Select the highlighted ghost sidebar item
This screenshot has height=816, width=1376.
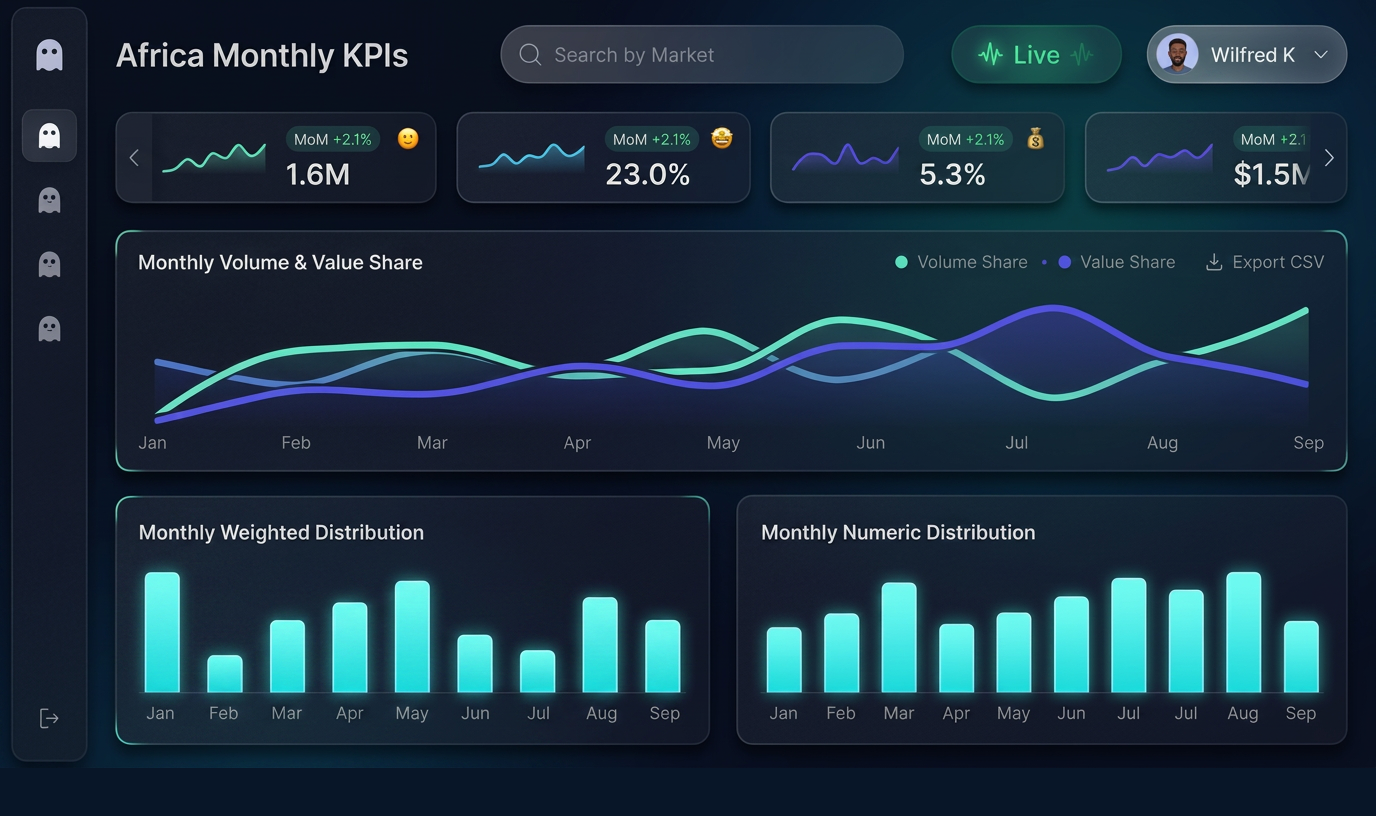point(49,136)
